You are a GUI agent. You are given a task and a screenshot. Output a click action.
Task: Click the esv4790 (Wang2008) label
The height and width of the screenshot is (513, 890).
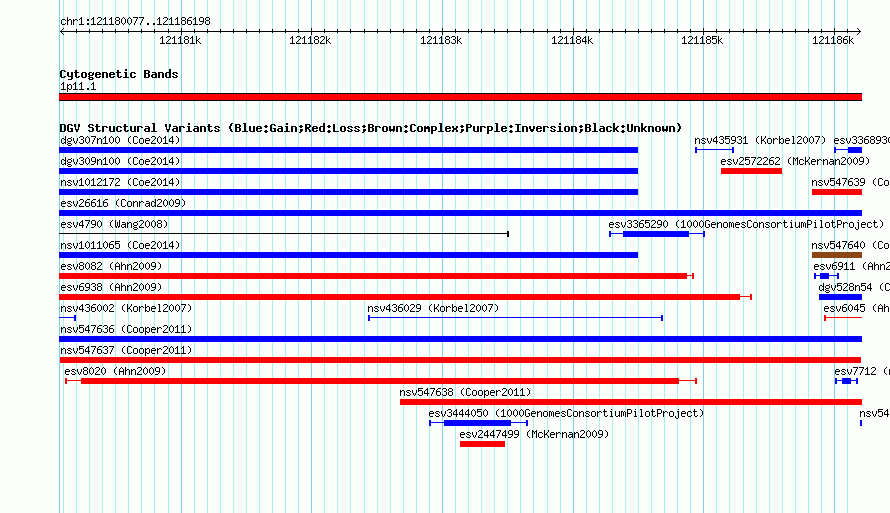[114, 224]
